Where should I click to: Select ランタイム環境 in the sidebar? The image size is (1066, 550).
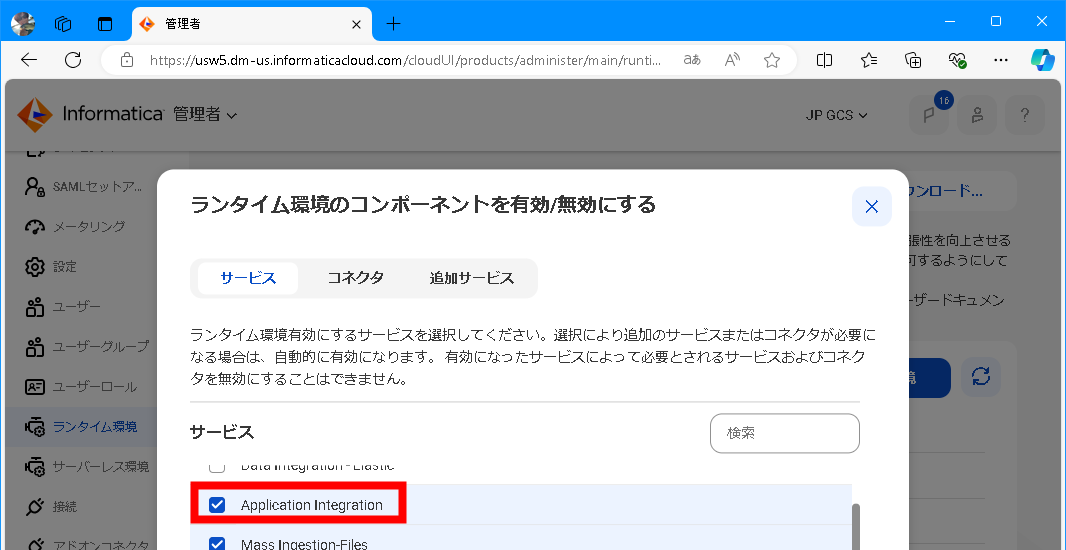click(x=80, y=427)
